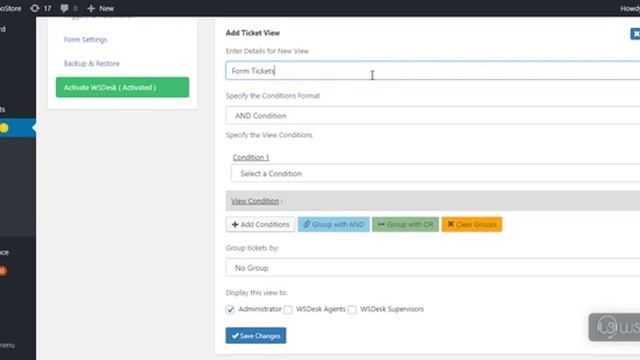Viewport: 640px width, 360px height.
Task: Open Backup & Restore settings
Action: pyautogui.click(x=91, y=63)
